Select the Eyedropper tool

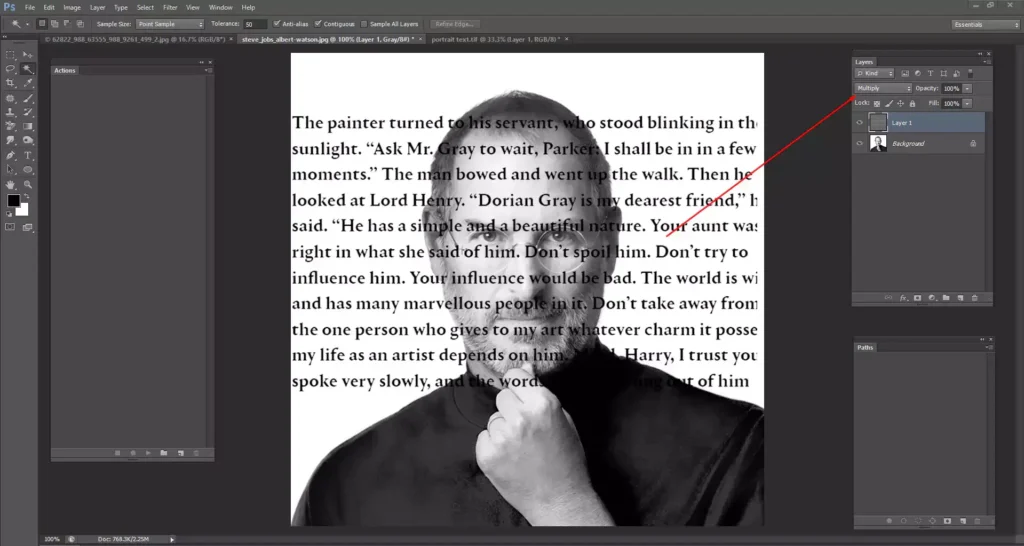click(28, 84)
